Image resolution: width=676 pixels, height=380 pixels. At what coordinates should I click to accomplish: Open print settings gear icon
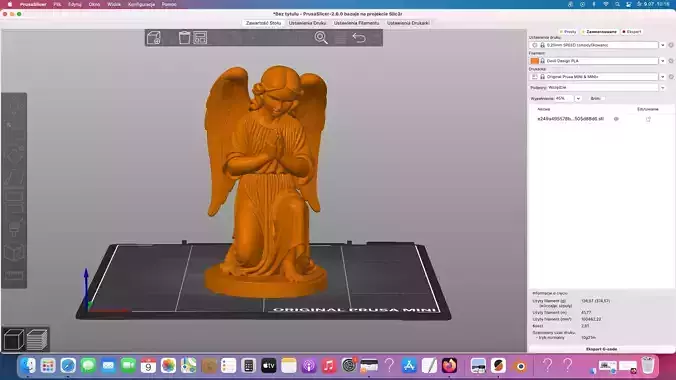point(671,45)
